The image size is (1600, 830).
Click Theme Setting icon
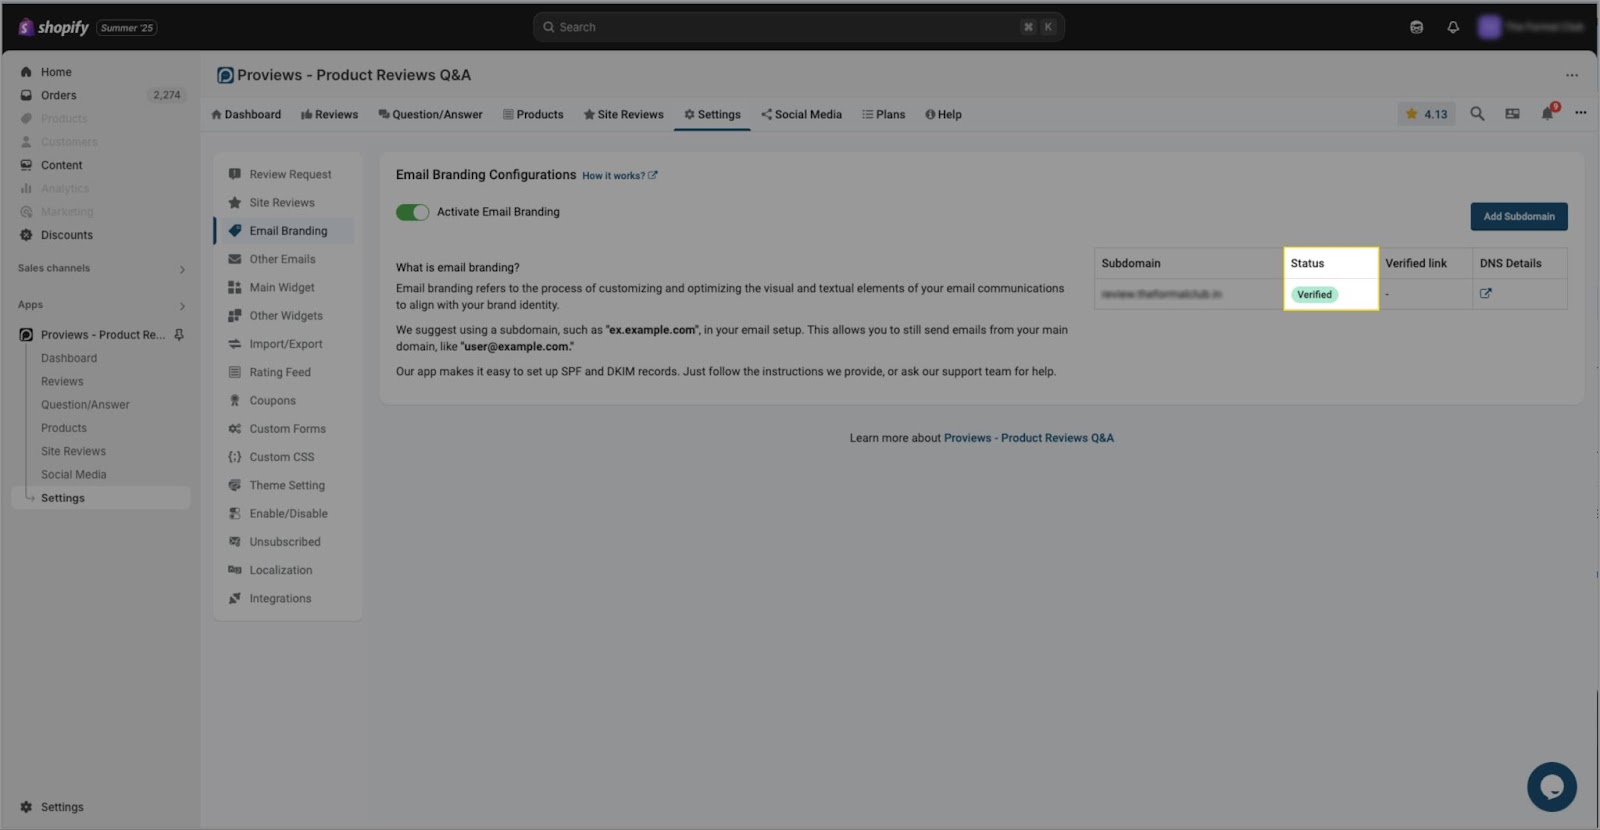234,485
